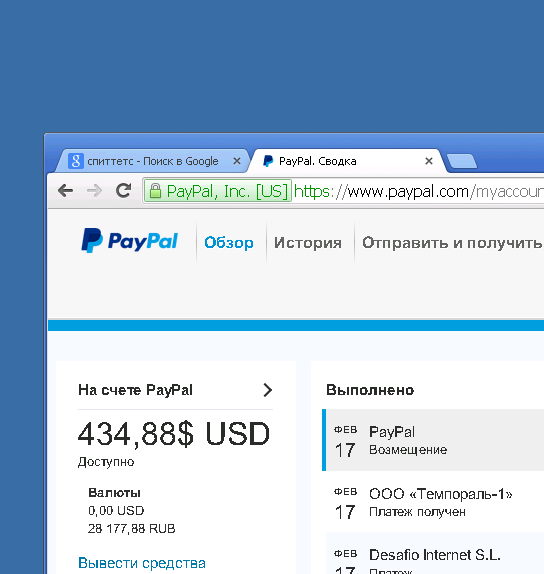This screenshot has height=574, width=544.
Task: Click the Выполнено section heading
Action: [370, 390]
